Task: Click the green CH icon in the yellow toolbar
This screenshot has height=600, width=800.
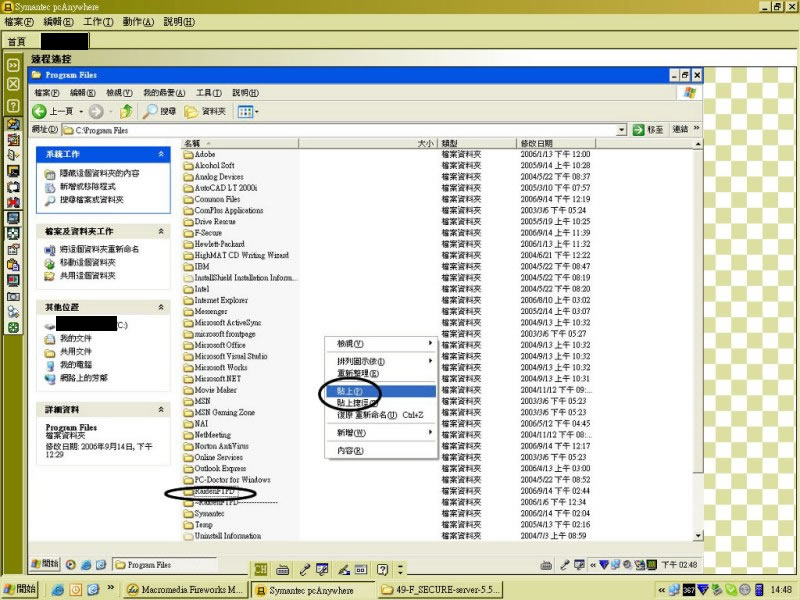Action: [261, 569]
